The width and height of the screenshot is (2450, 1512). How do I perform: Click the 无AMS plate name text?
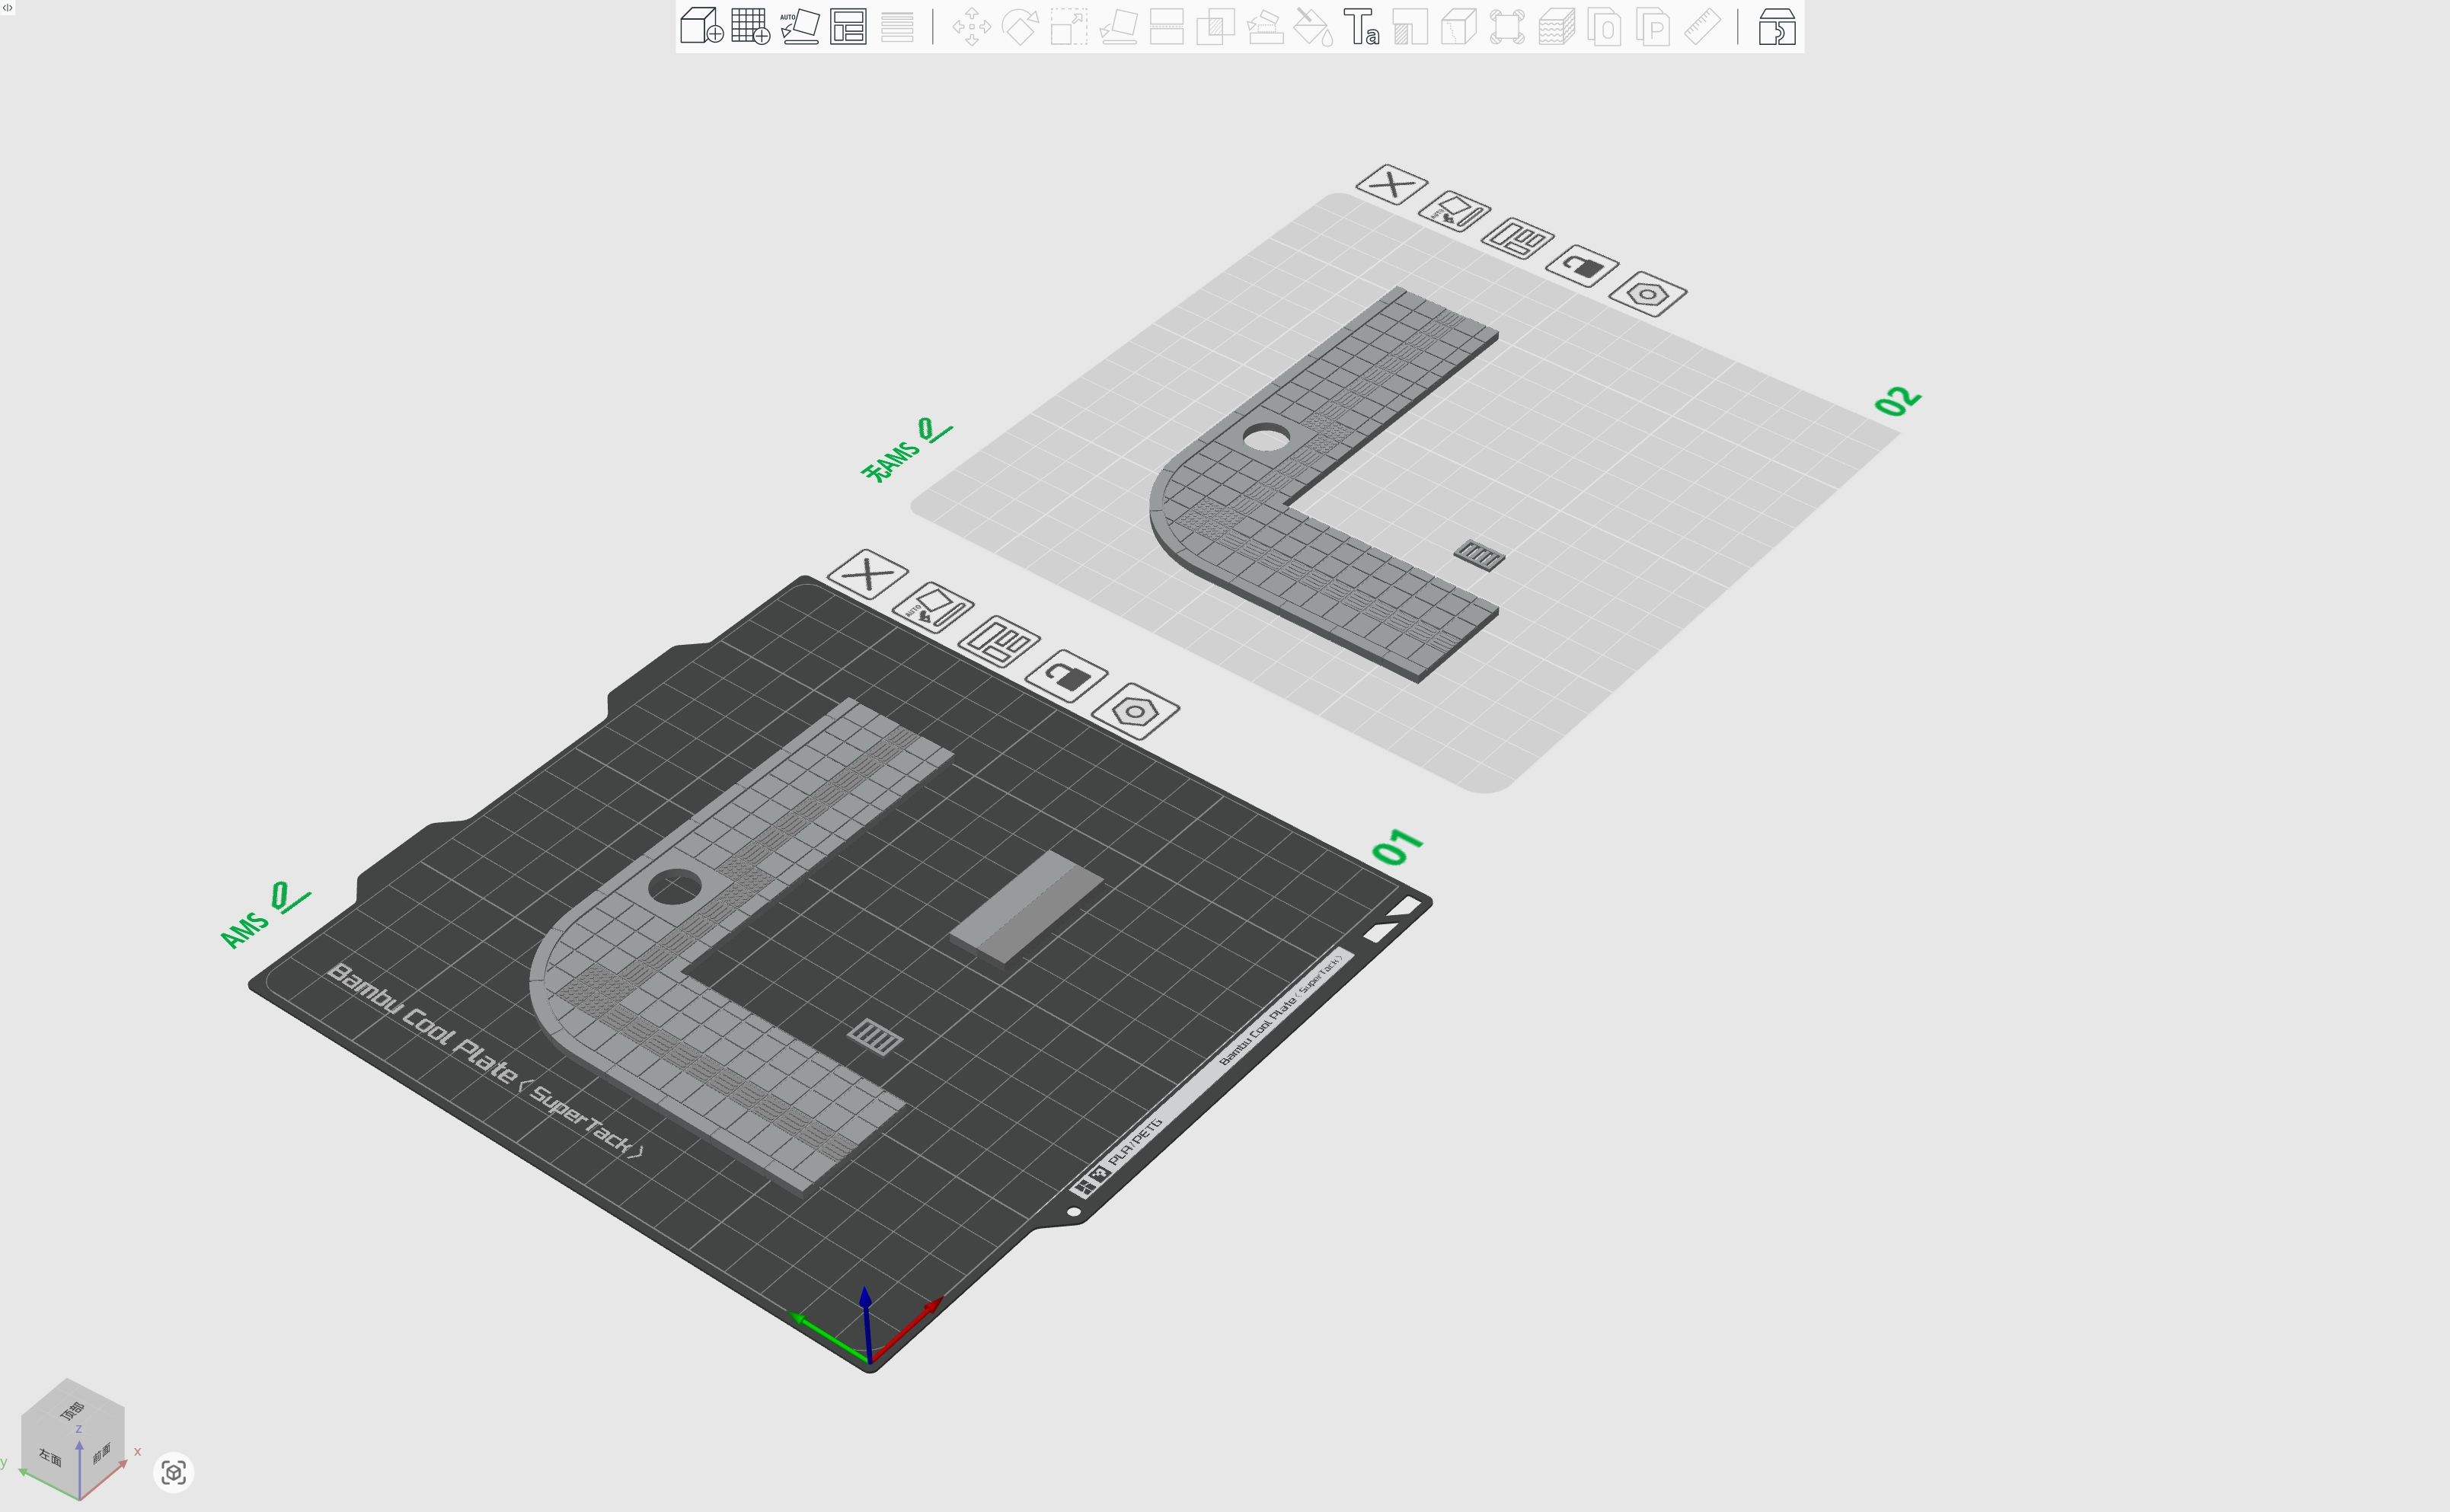coord(890,461)
